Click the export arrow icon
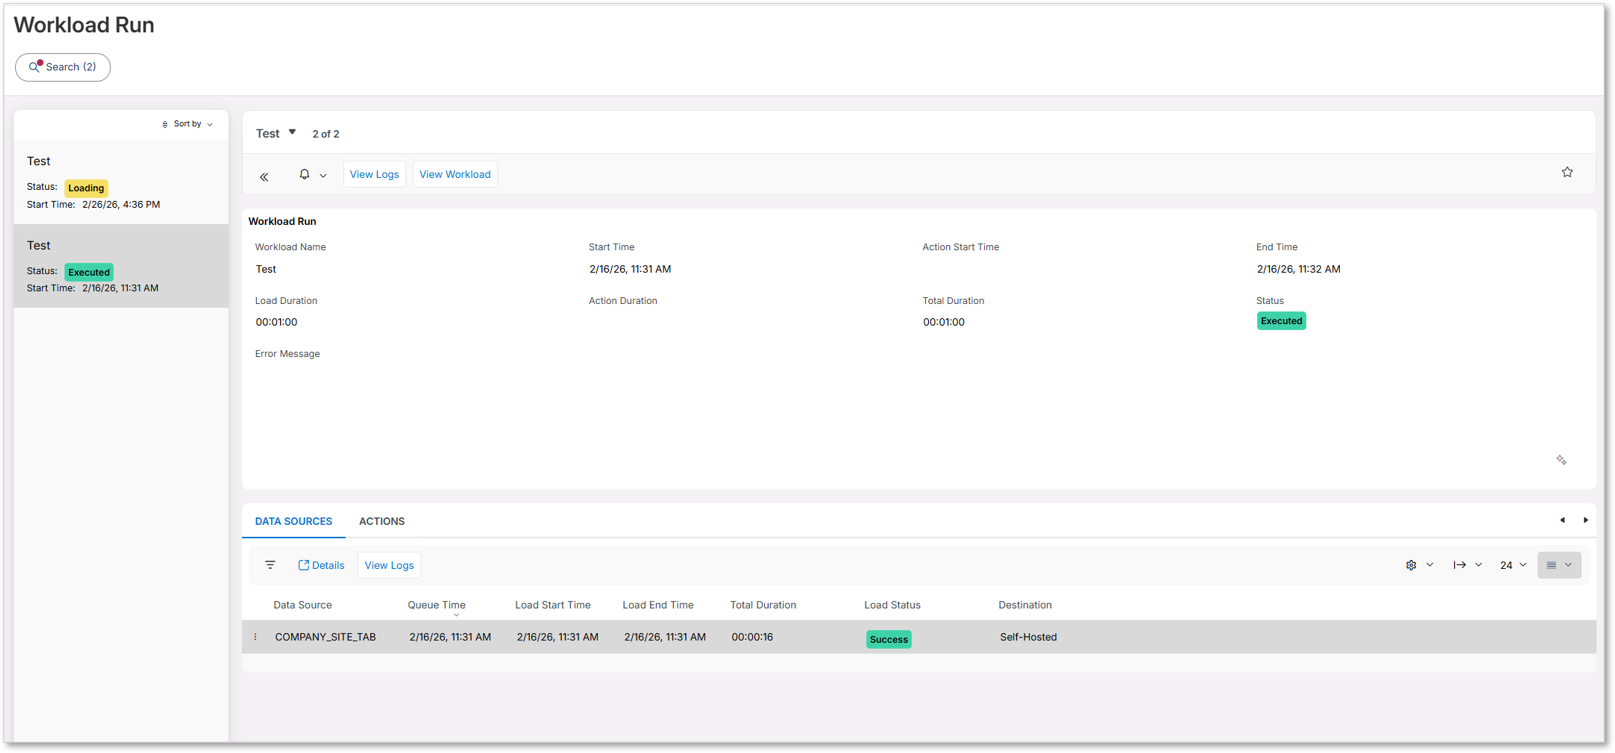Viewport: 1615px width, 753px height. pyautogui.click(x=1460, y=565)
